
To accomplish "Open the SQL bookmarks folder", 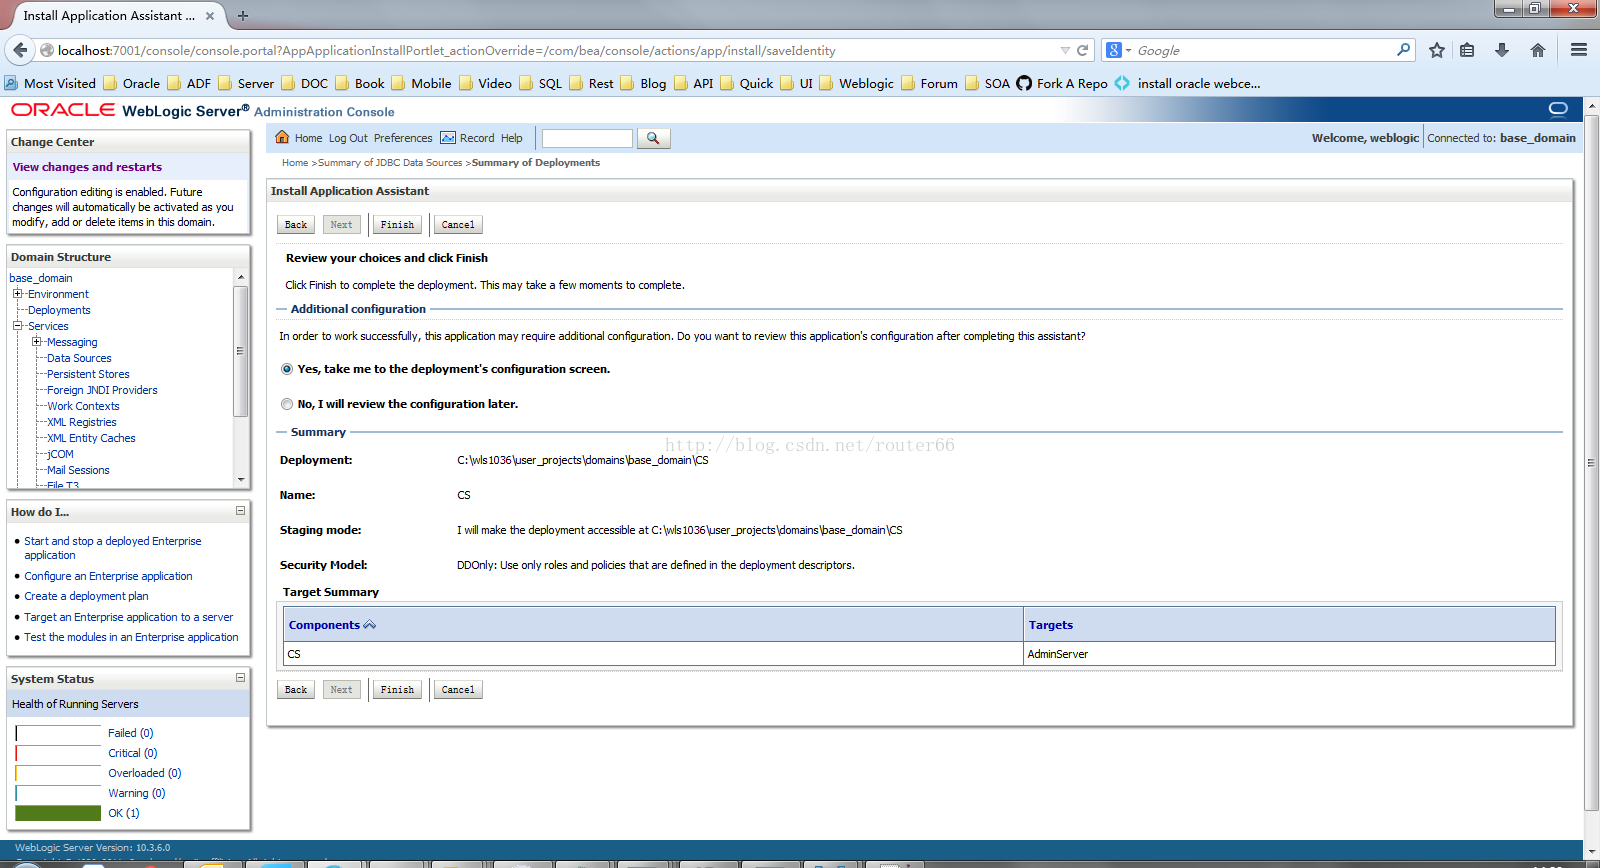I will [541, 83].
